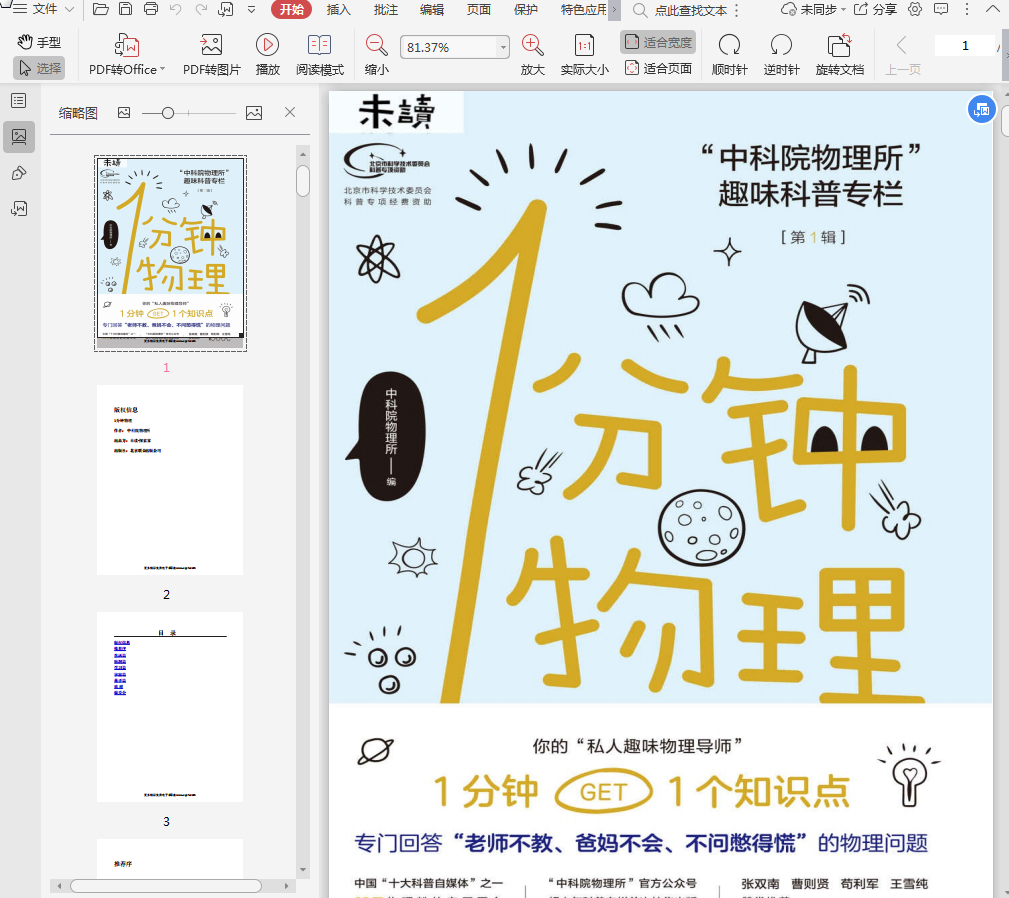The image size is (1009, 898).
Task: Select page 2 thumbnail
Action: pos(170,480)
